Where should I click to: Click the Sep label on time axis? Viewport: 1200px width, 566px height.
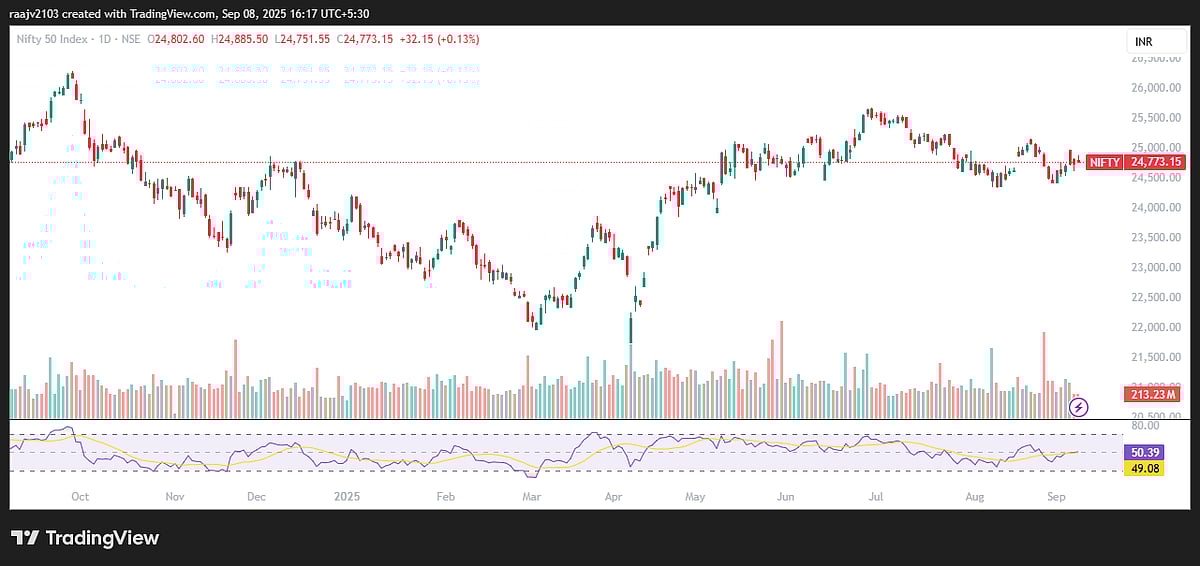click(1057, 496)
